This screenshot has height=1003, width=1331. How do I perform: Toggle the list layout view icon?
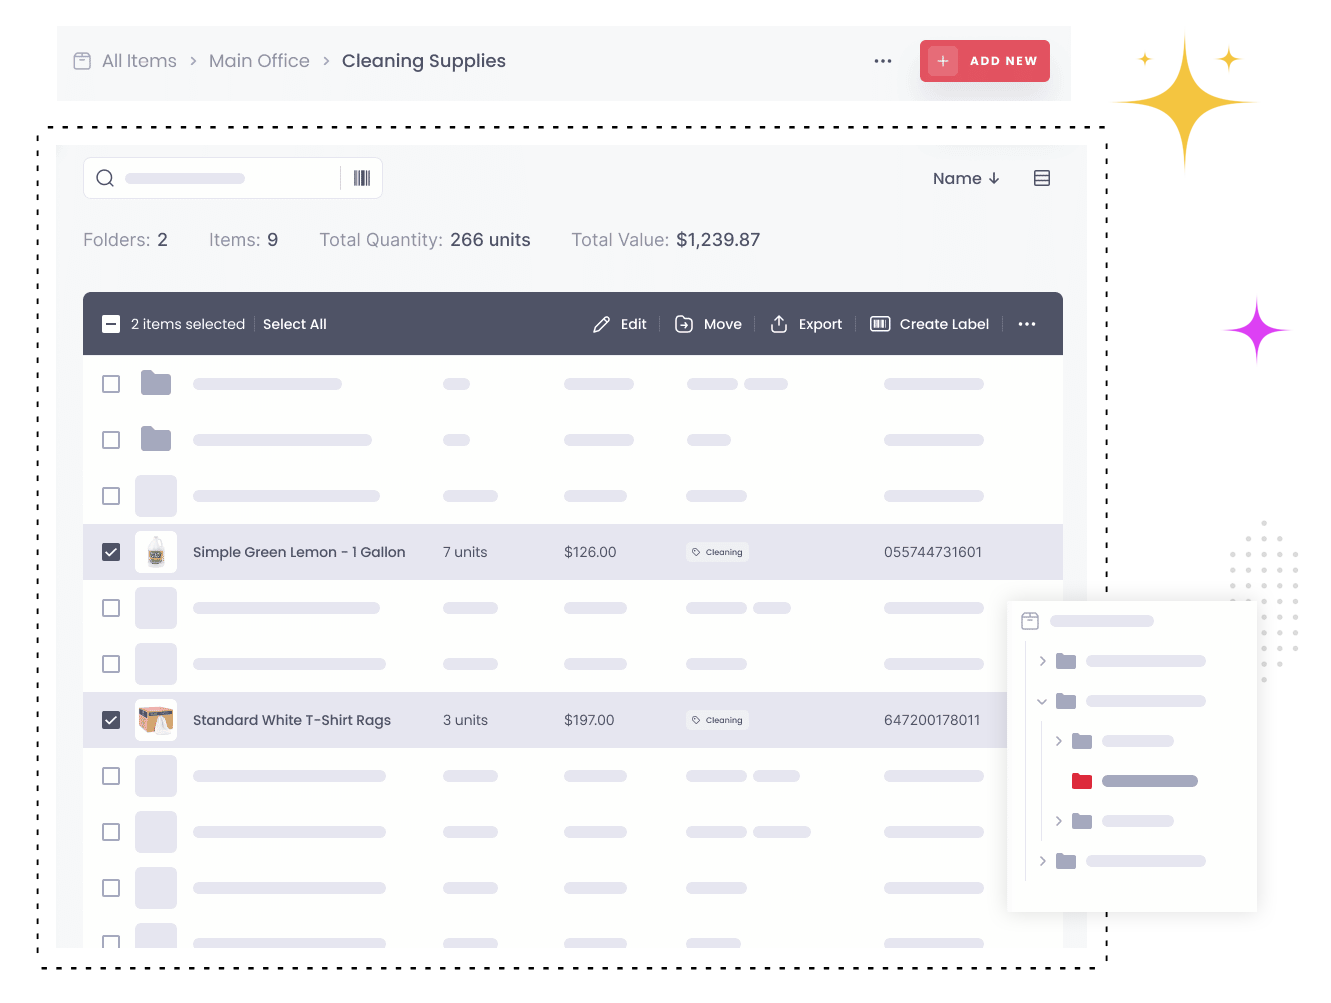click(x=1041, y=178)
